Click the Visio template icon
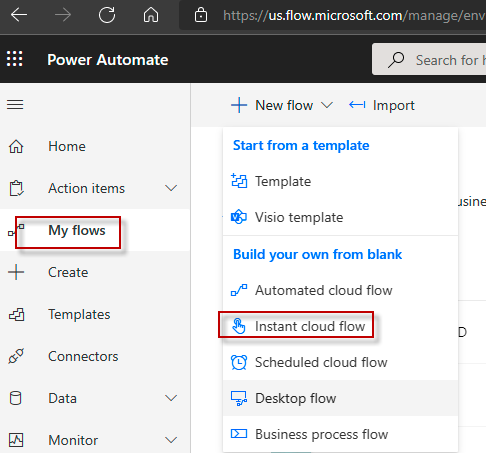This screenshot has height=453, width=486. (239, 217)
